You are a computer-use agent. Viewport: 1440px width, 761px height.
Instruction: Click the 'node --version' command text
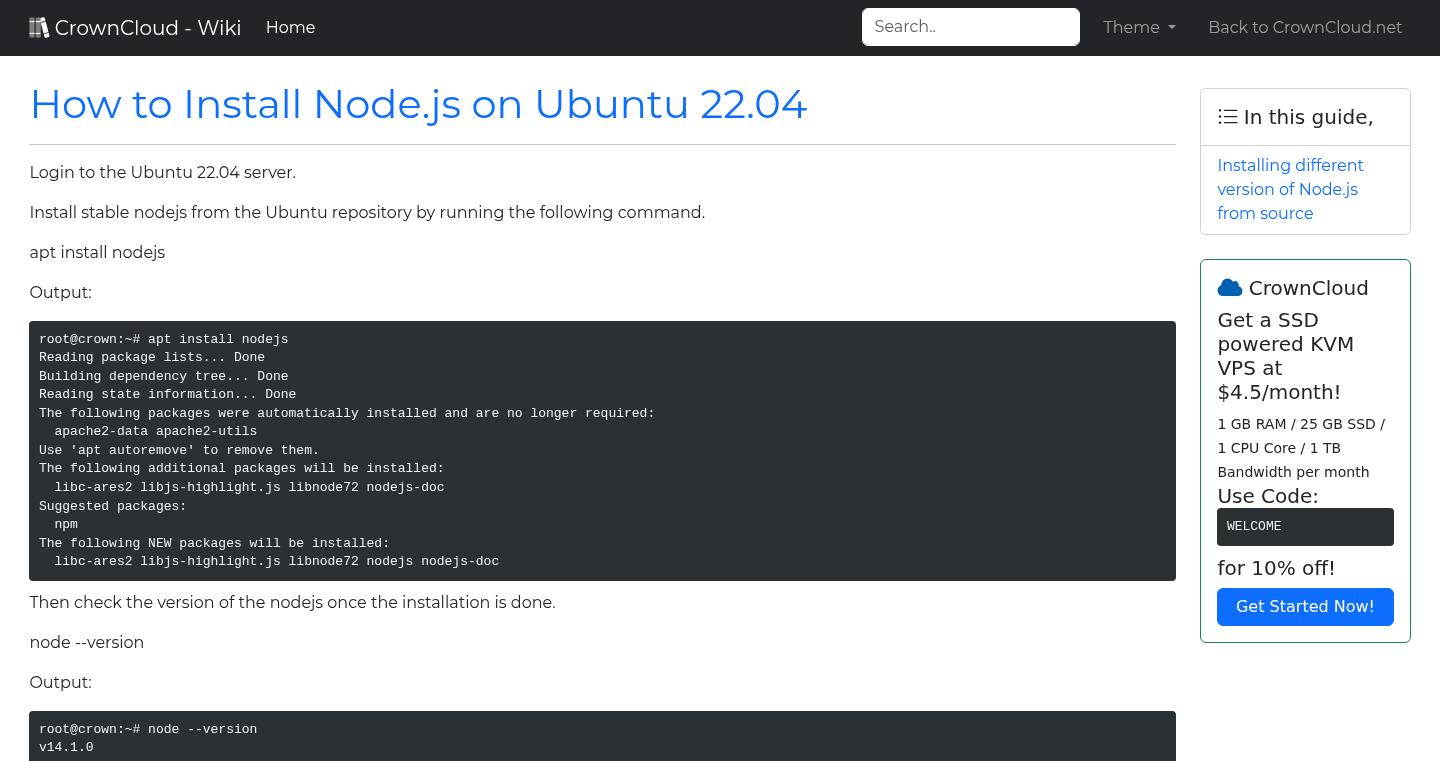(x=86, y=642)
